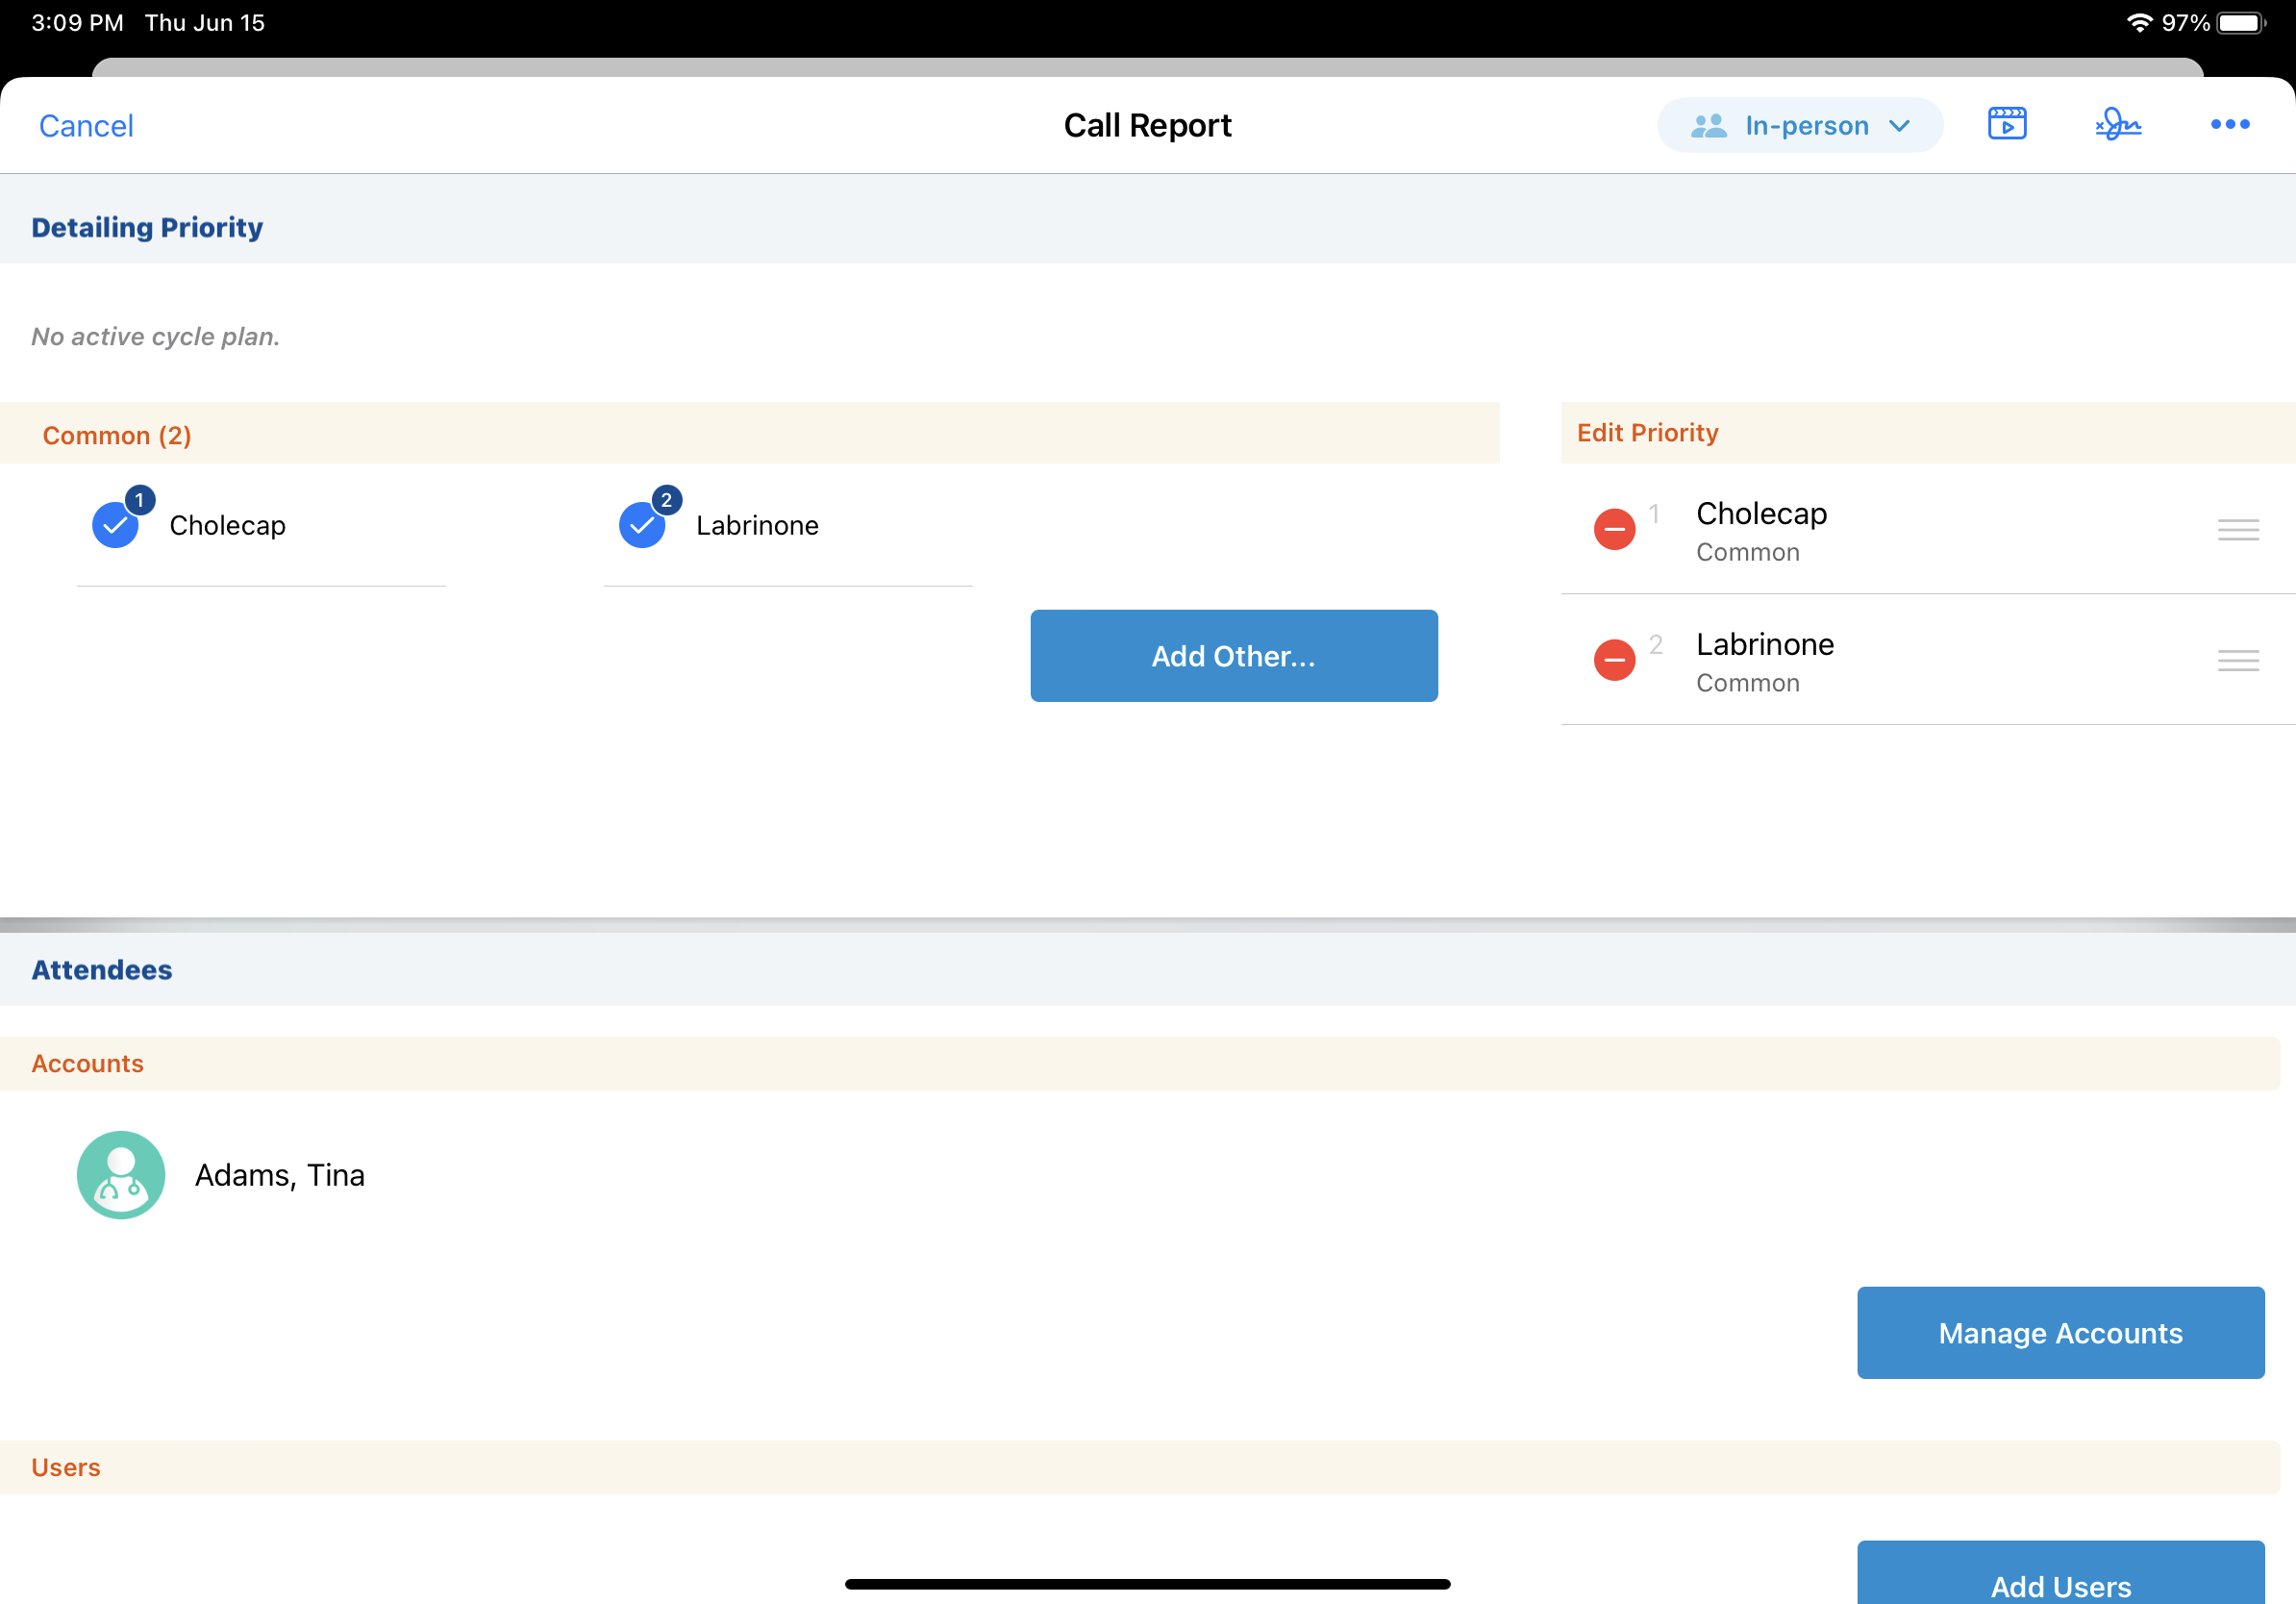Open the three-dot more options menu
The width and height of the screenshot is (2296, 1604).
pyautogui.click(x=2229, y=124)
